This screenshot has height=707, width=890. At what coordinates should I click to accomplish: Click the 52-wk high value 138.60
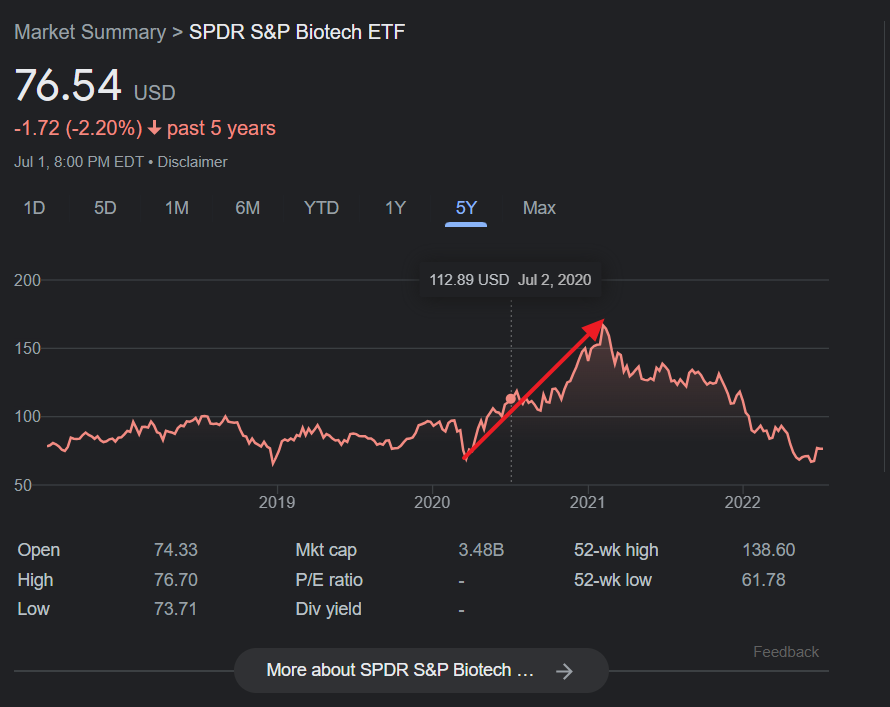[x=769, y=550]
